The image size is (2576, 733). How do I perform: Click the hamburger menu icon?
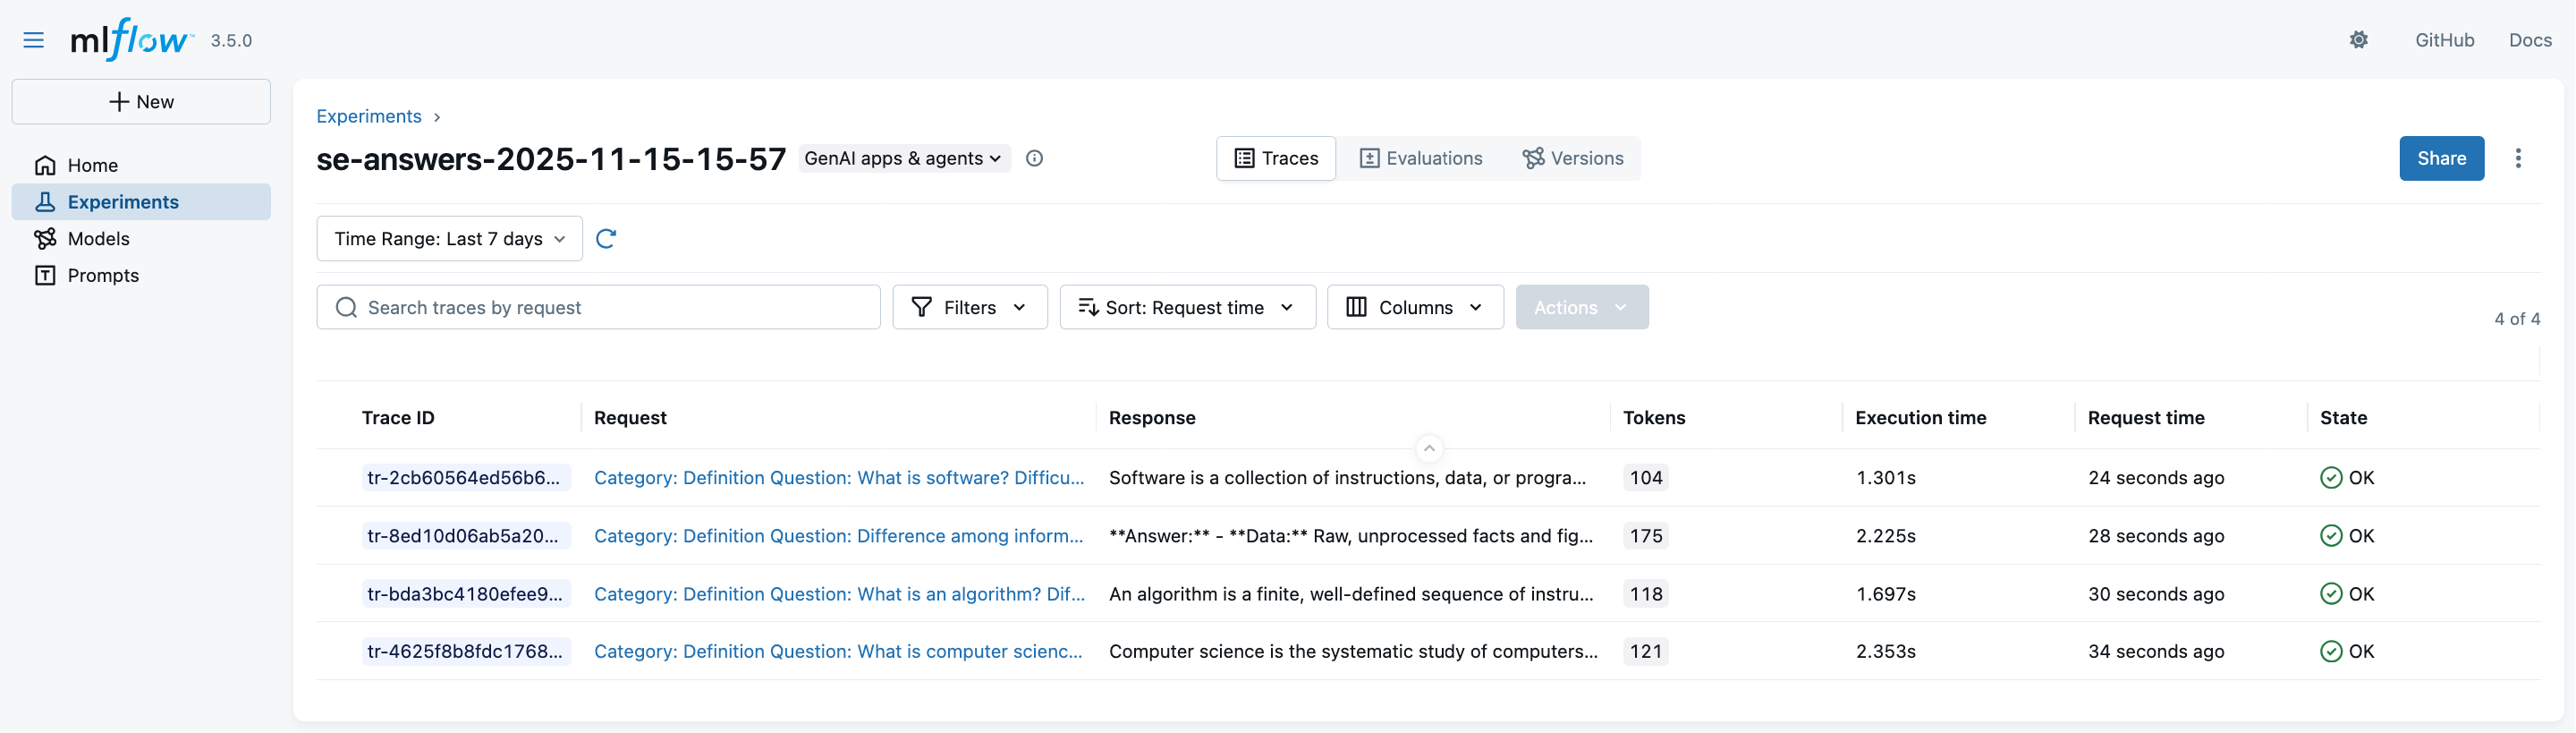(x=33, y=40)
